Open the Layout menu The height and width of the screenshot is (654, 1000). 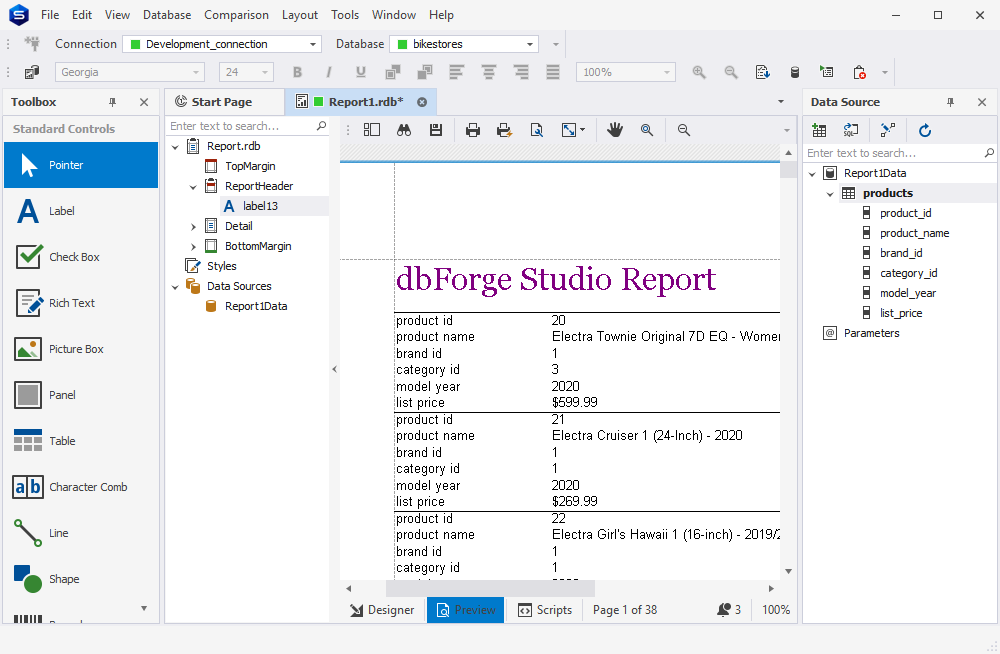click(300, 15)
